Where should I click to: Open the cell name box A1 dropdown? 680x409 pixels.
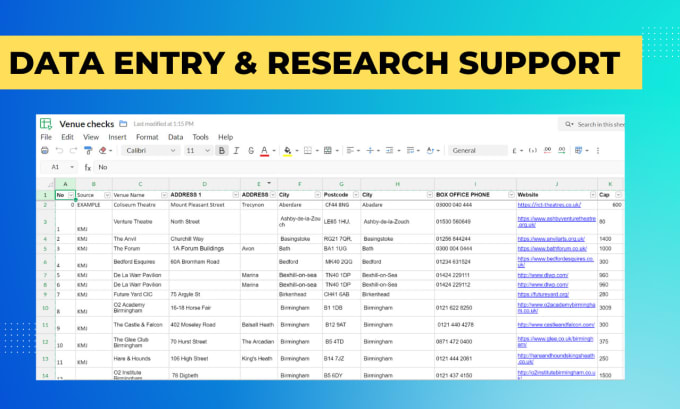point(72,167)
